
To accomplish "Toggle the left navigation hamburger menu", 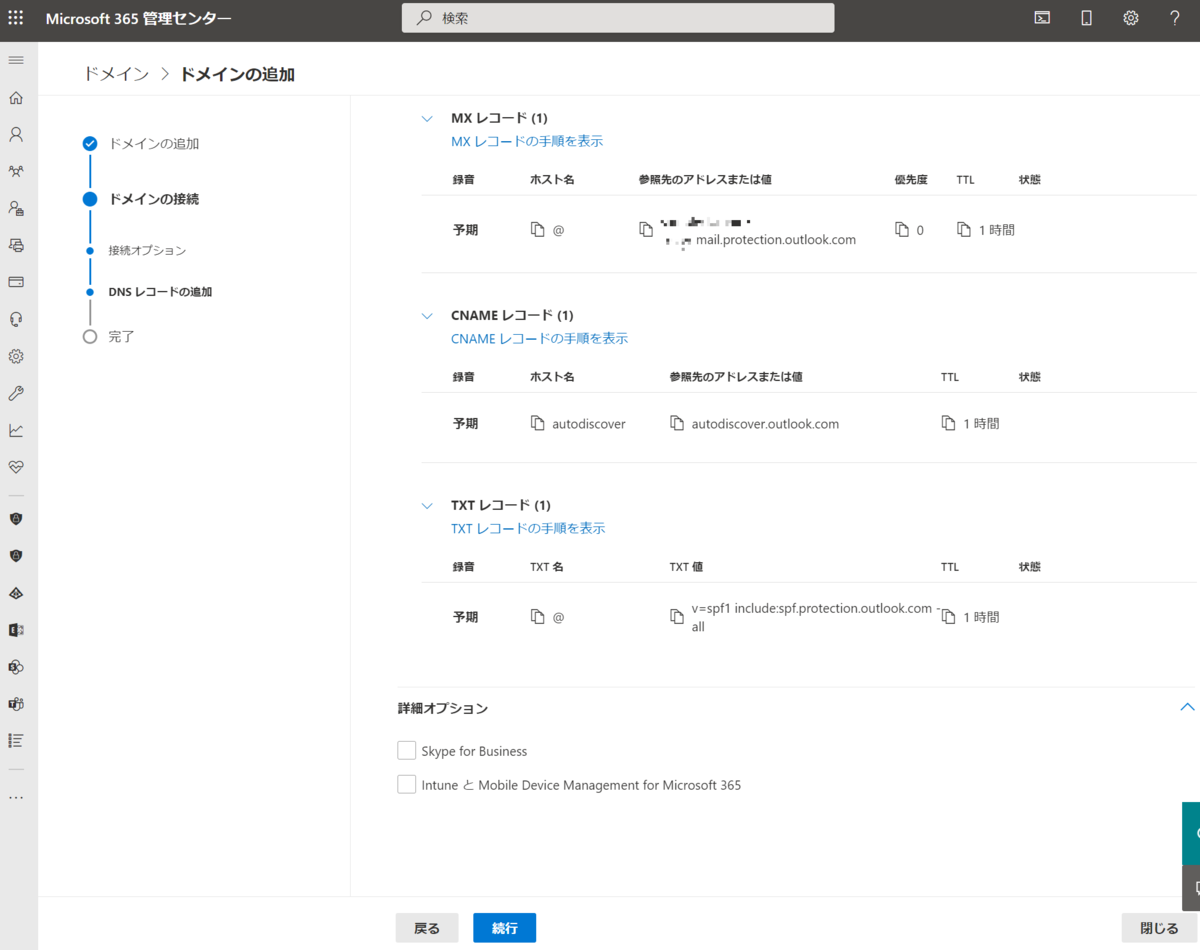I will [x=16, y=61].
